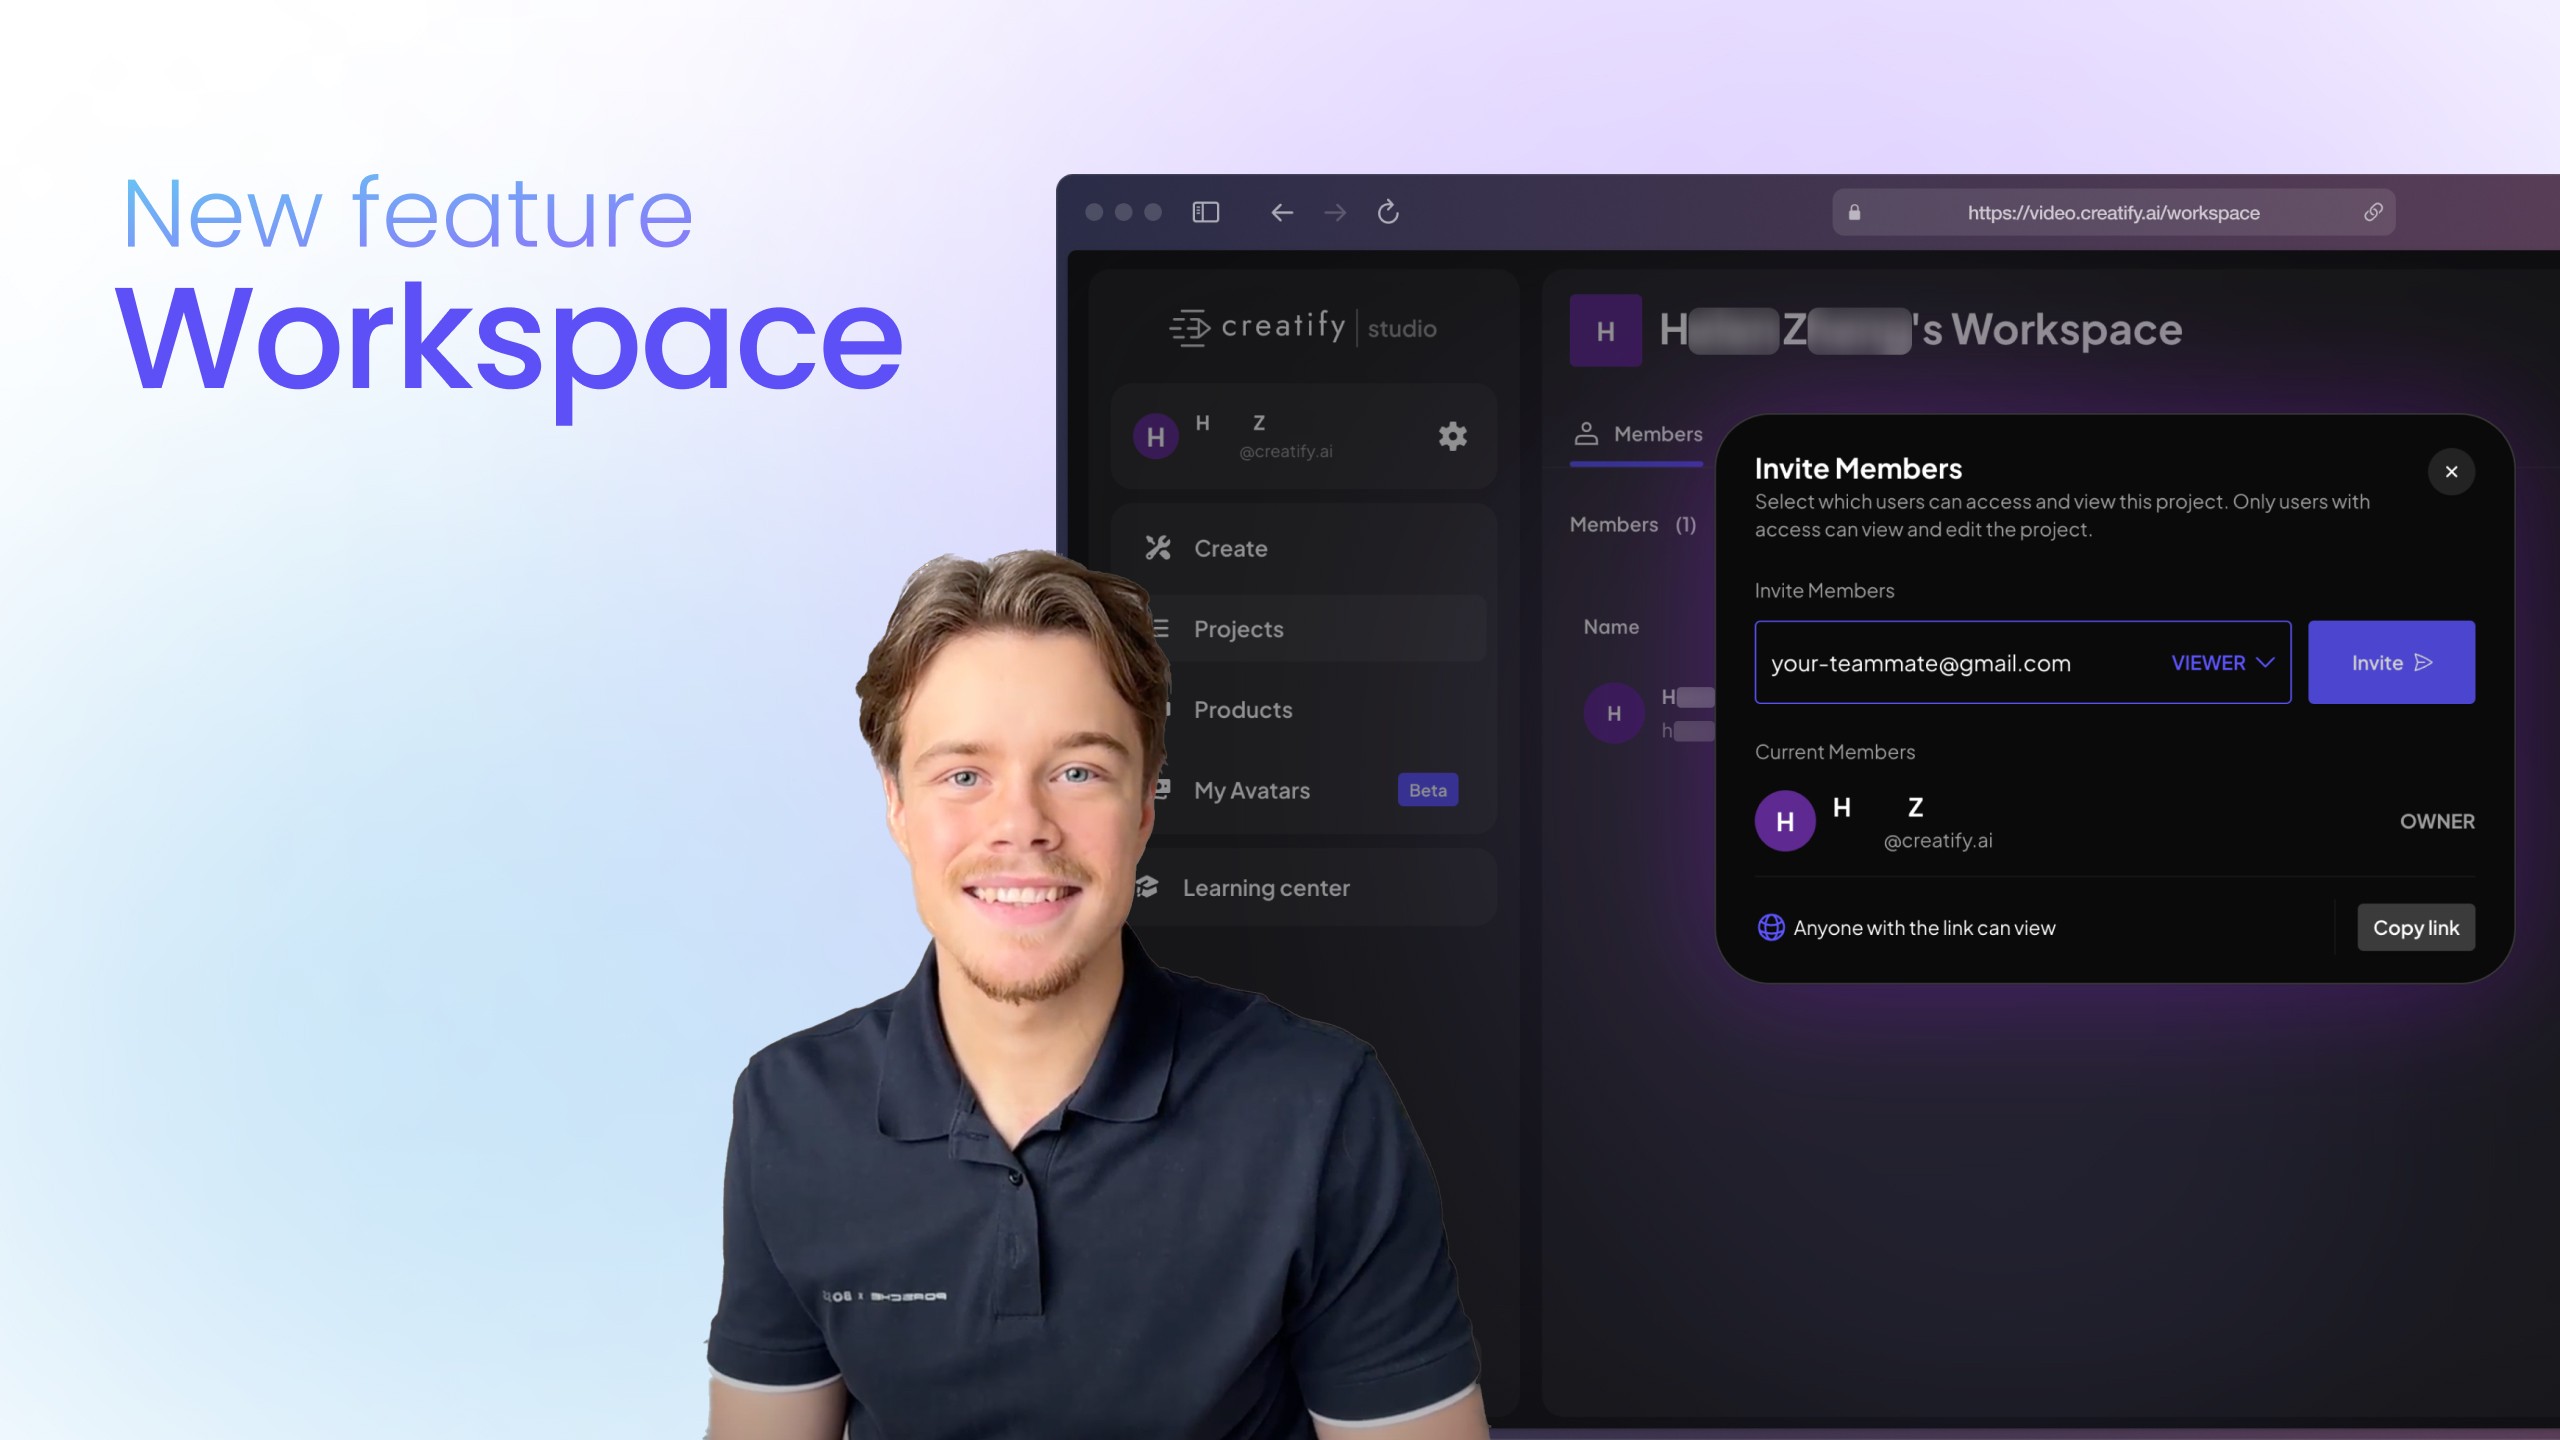Image resolution: width=2560 pixels, height=1440 pixels.
Task: Click "Anyone with the link can view"
Action: (x=1924, y=928)
